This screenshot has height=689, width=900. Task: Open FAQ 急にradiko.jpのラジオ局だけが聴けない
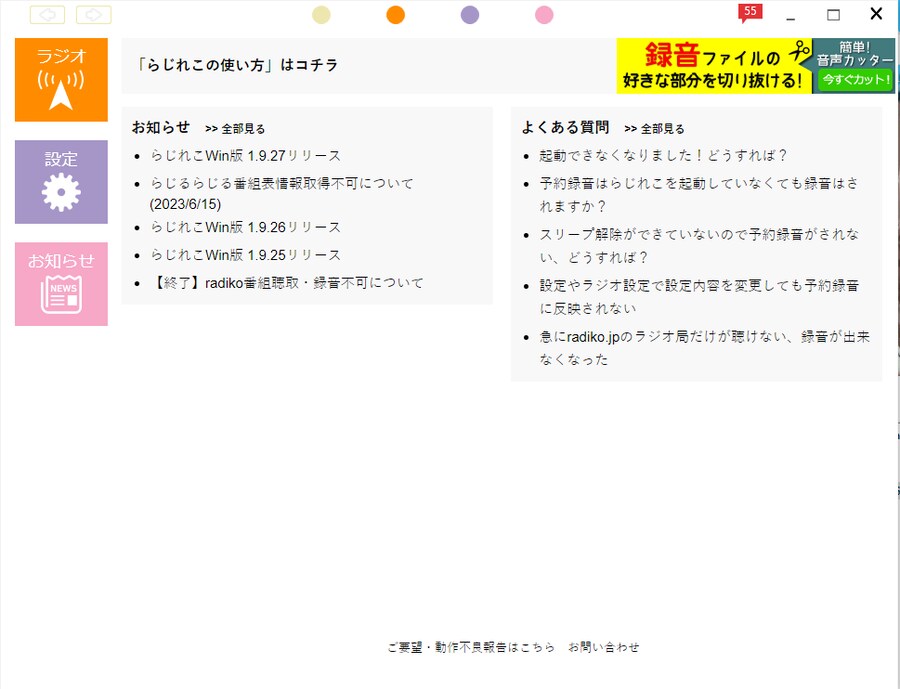pyautogui.click(x=705, y=348)
